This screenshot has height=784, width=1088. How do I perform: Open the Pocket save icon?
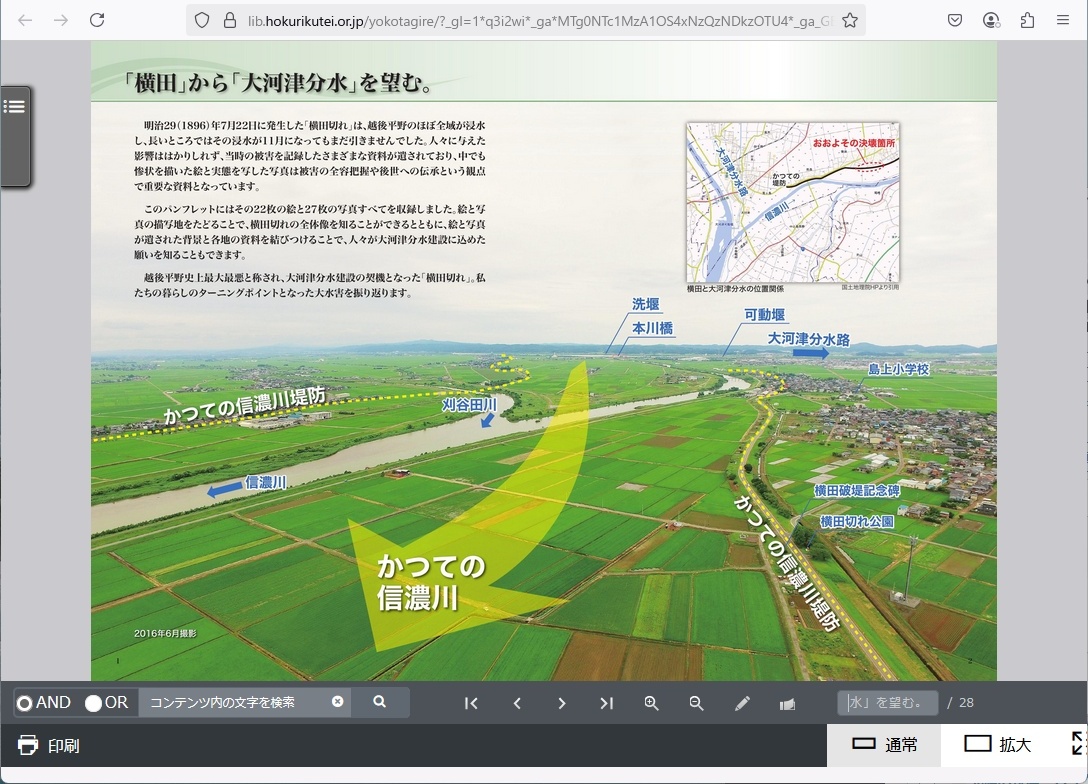[x=955, y=20]
